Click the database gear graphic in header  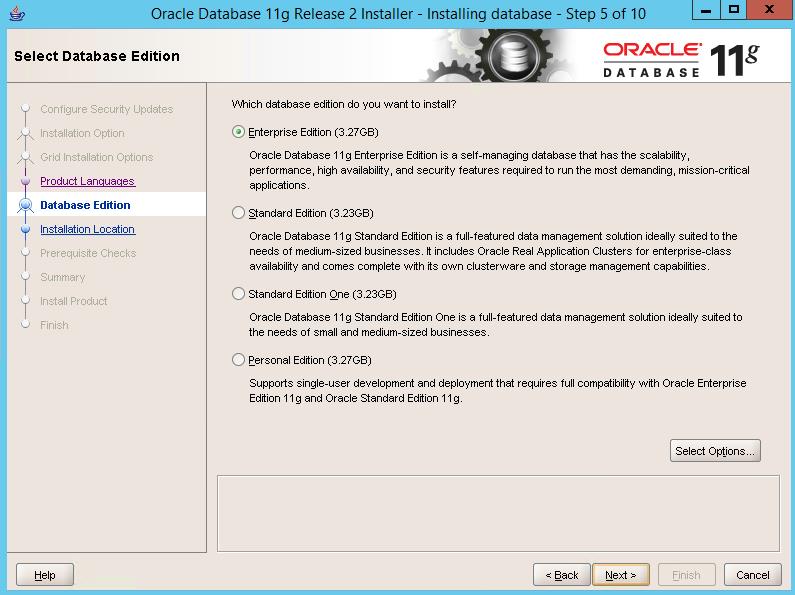pos(515,56)
